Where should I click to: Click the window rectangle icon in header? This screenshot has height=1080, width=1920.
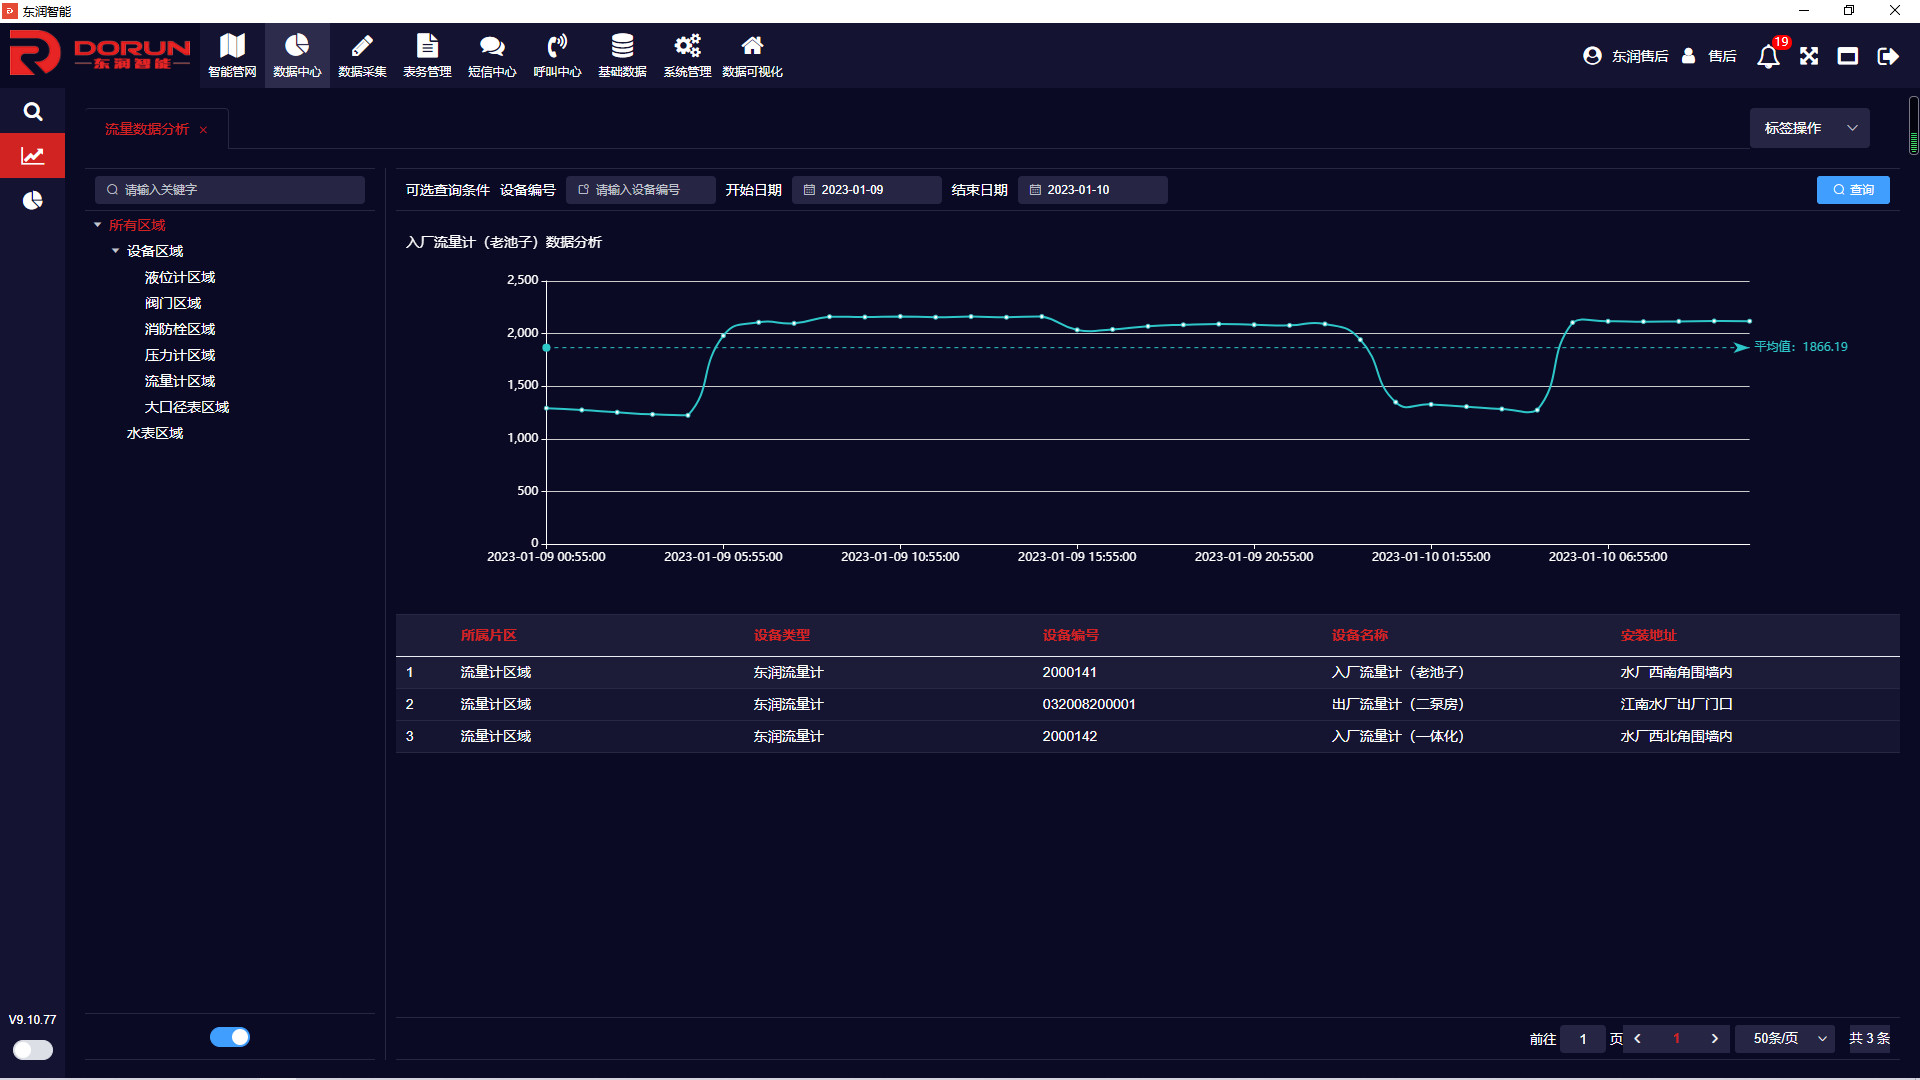click(x=1848, y=56)
